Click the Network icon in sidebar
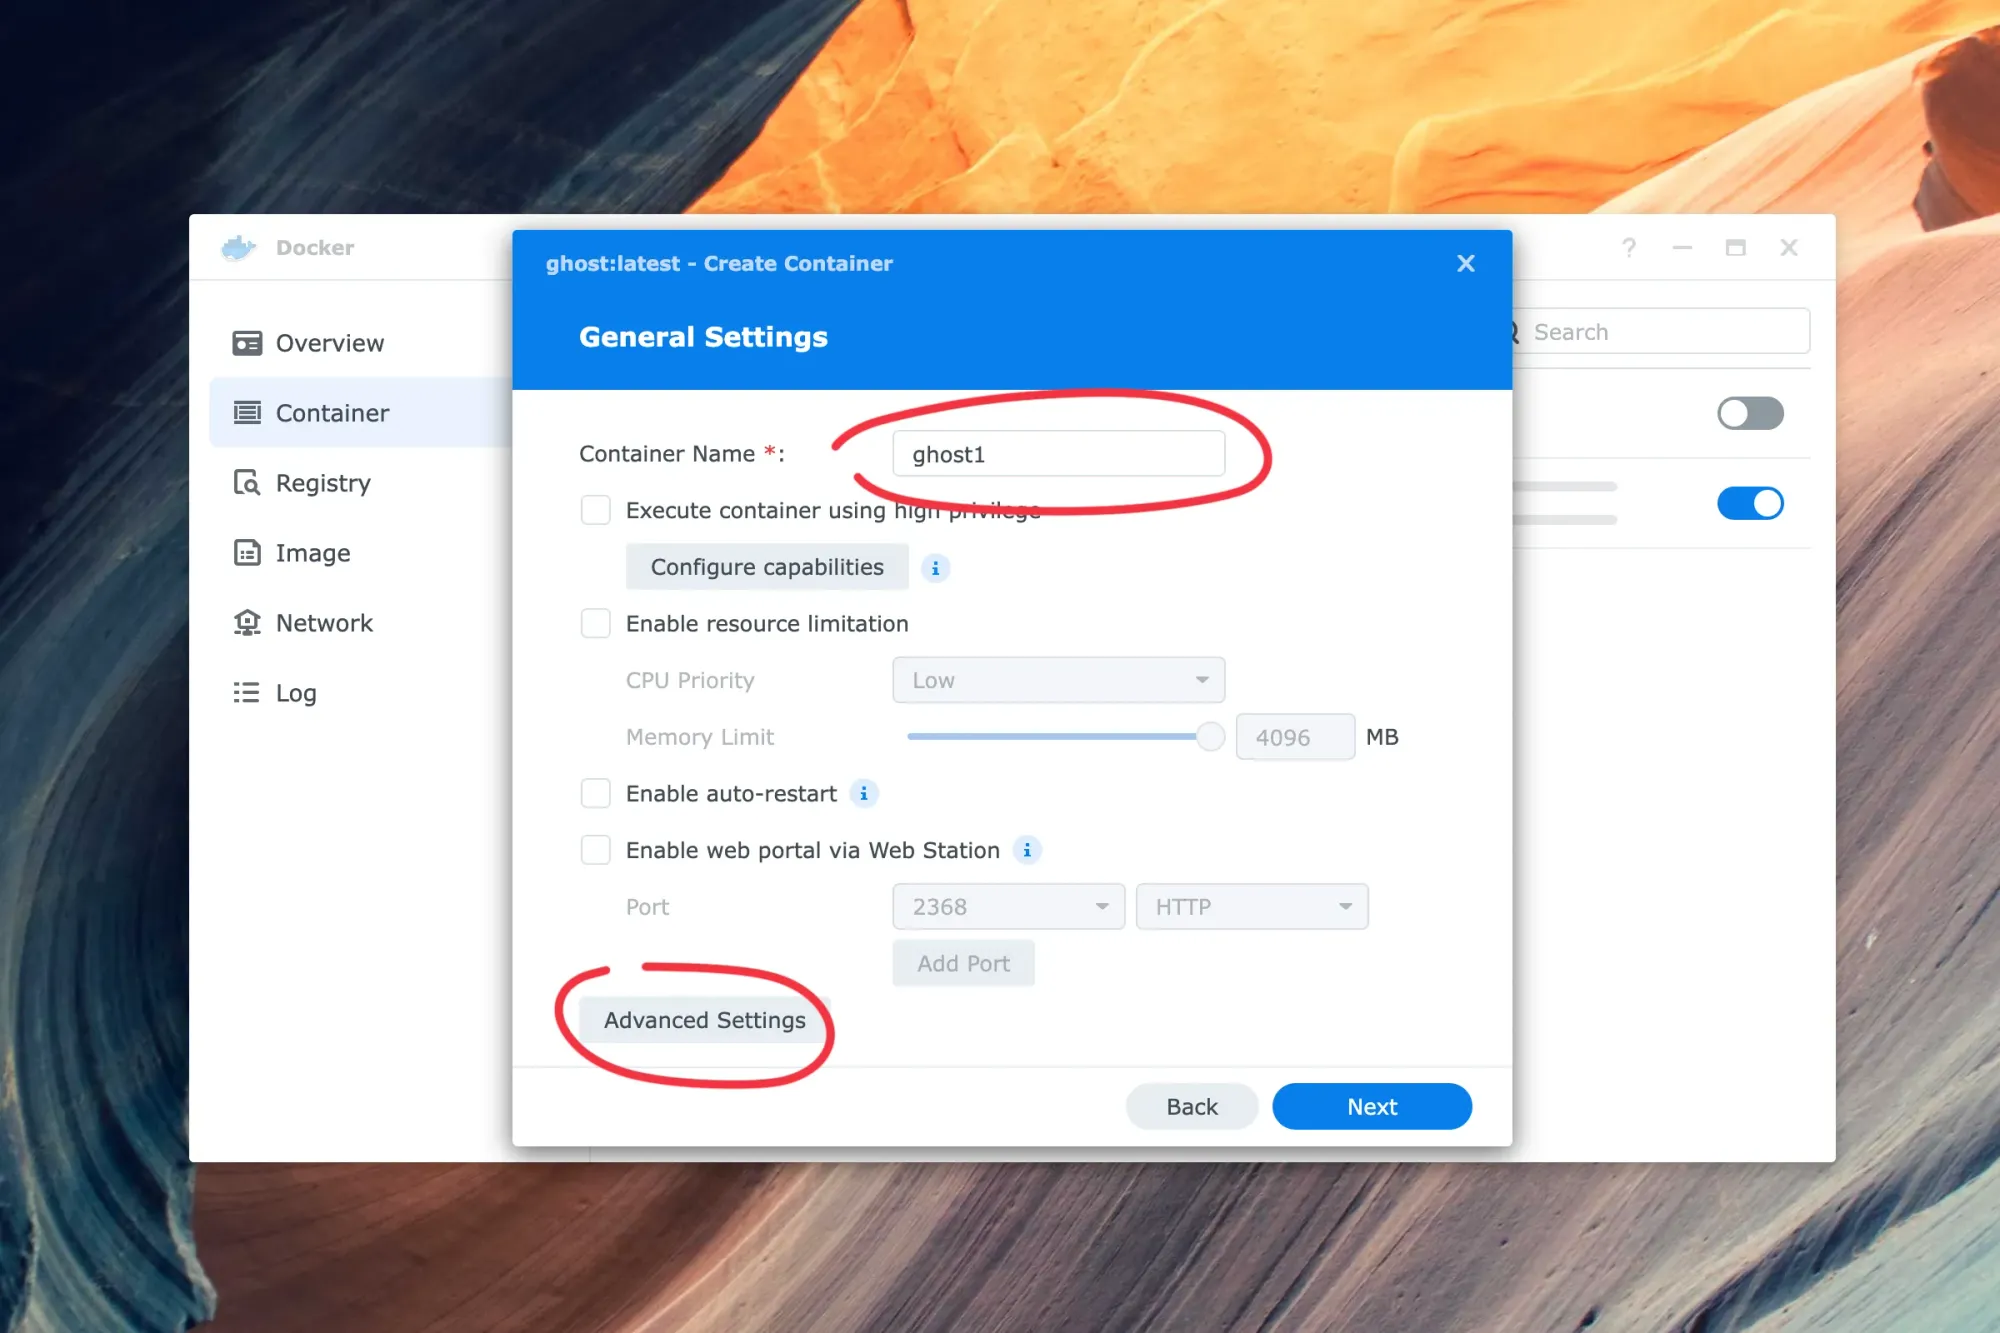 tap(247, 623)
